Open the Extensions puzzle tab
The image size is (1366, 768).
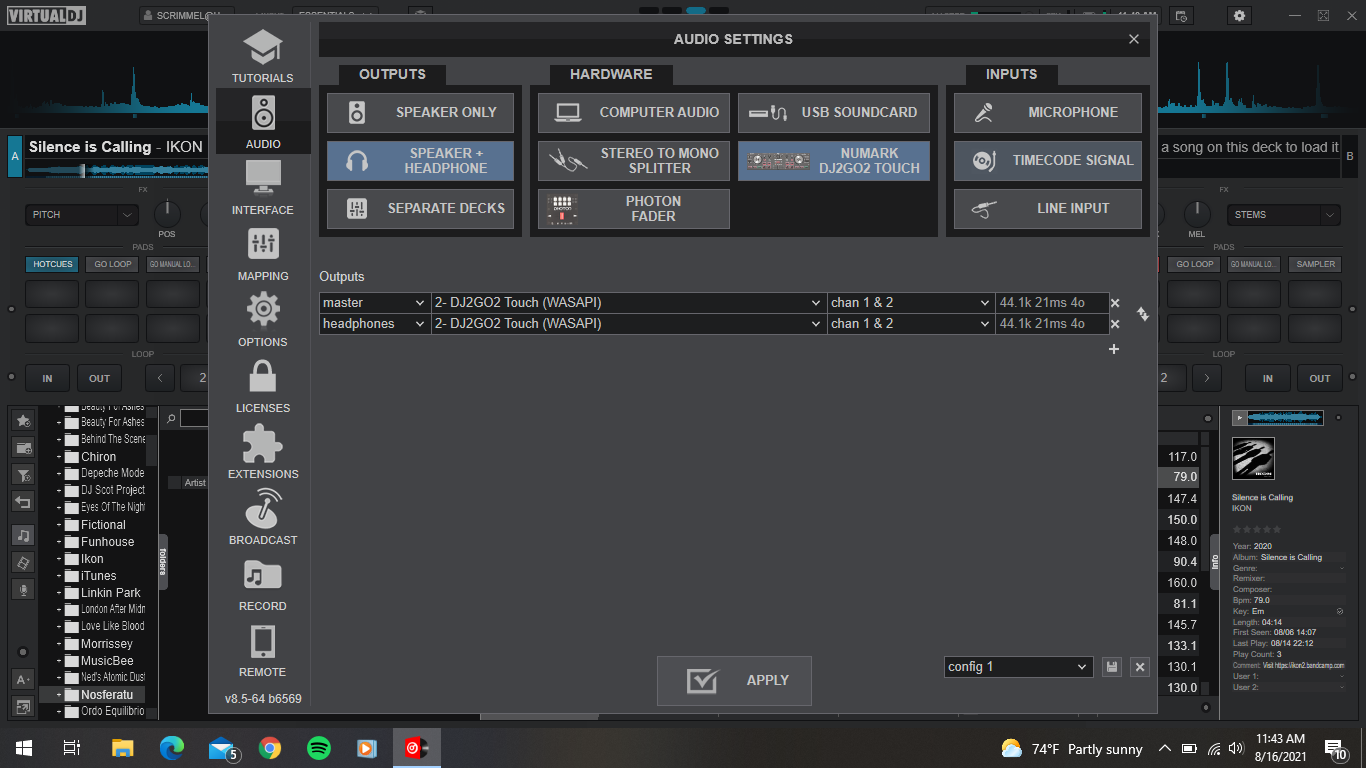(x=263, y=452)
